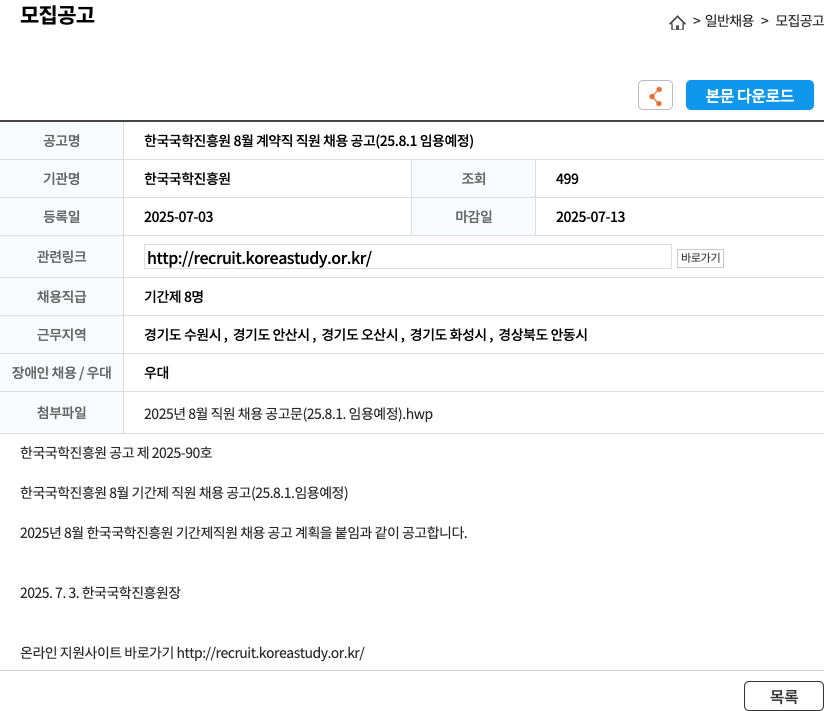The width and height of the screenshot is (824, 711).
Task: Click the 첨부파일 row label
Action: tap(61, 413)
